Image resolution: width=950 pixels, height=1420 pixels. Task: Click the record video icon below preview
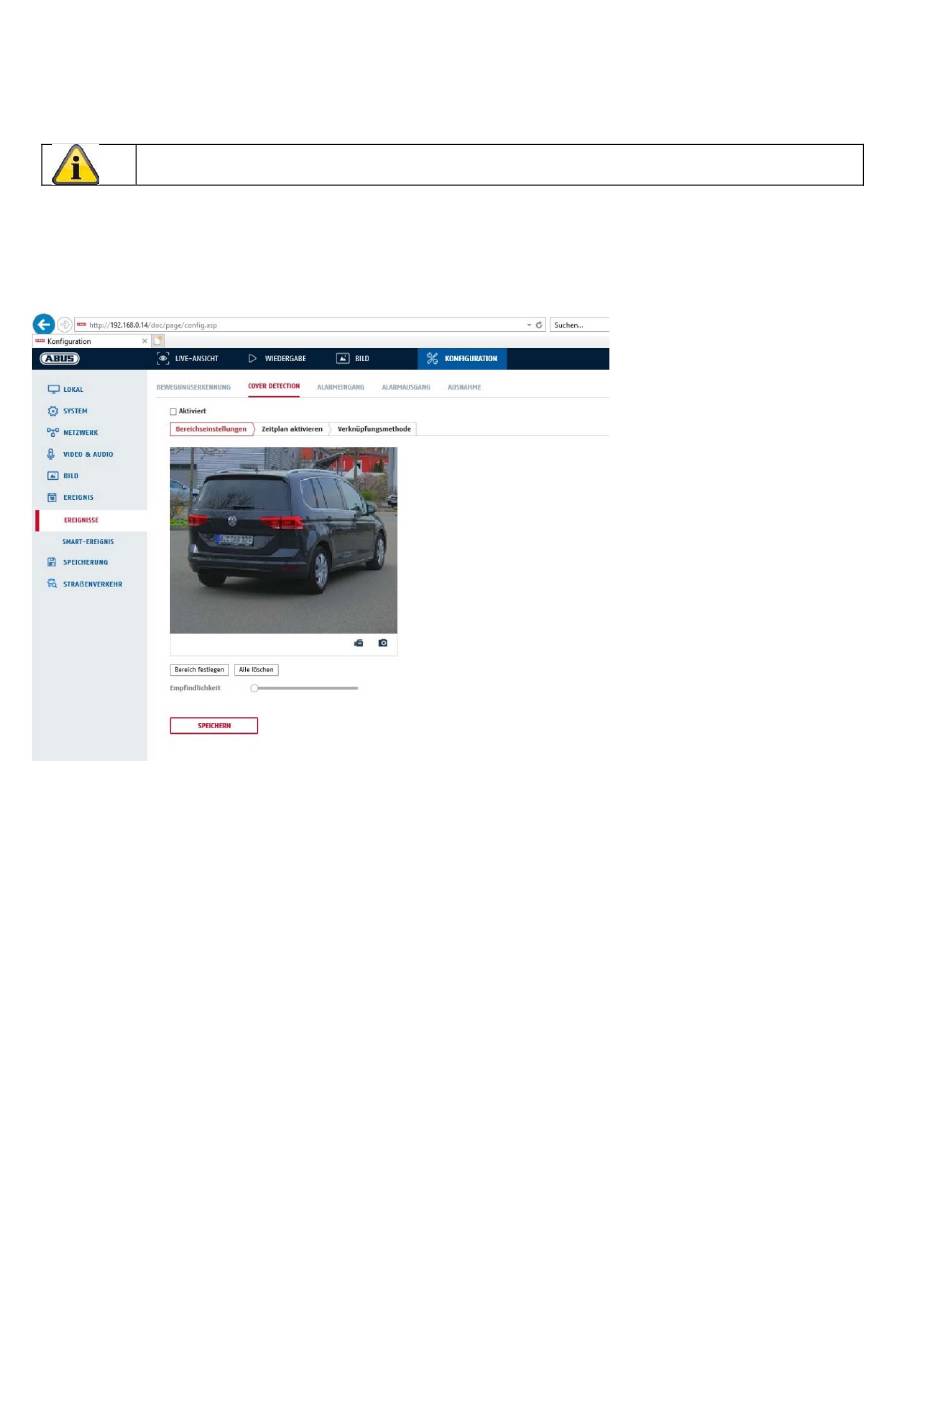click(359, 643)
